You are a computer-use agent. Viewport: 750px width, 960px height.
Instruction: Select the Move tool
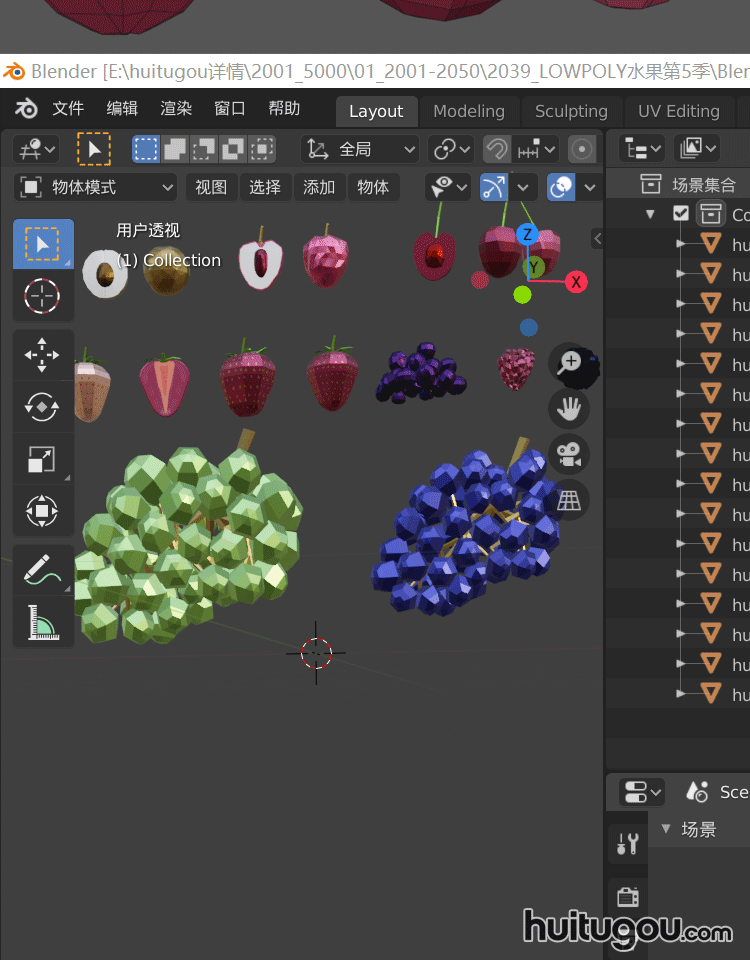(x=42, y=355)
